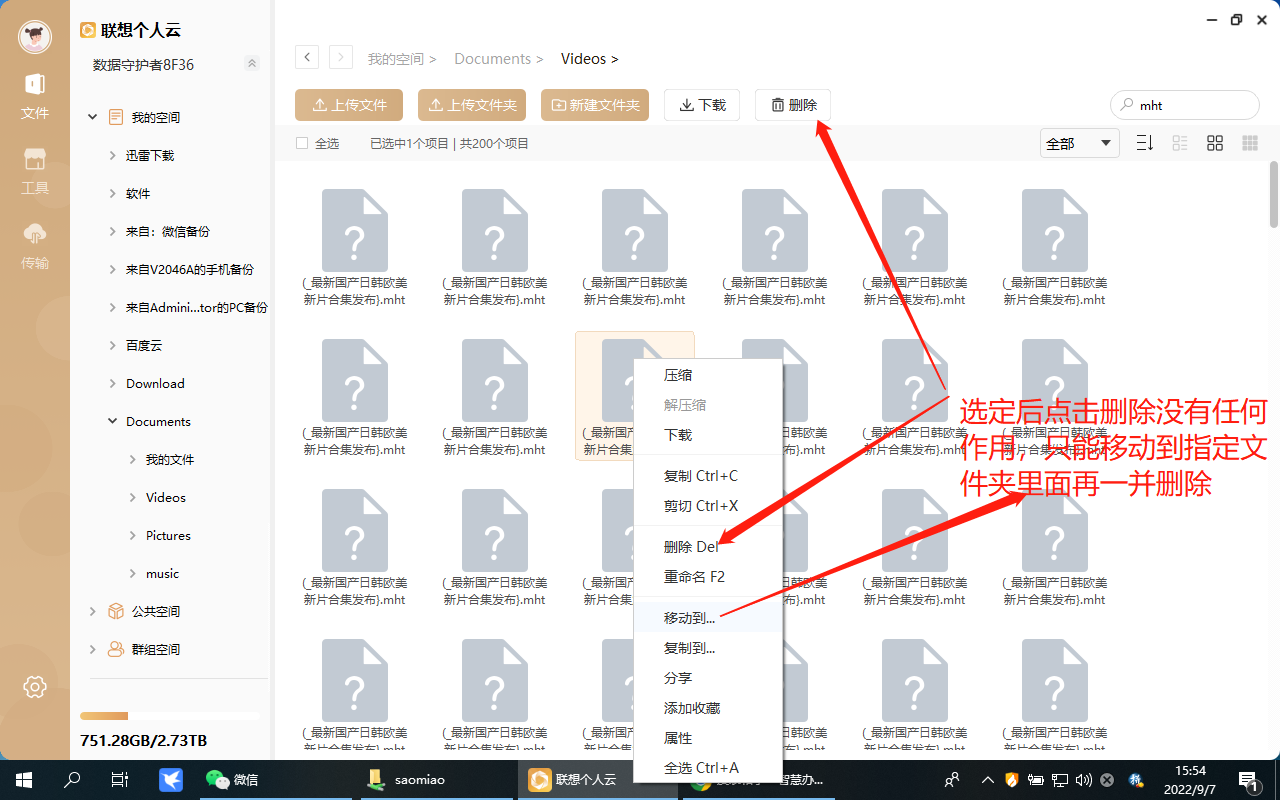Collapse the device panel with double-chevron icon
This screenshot has height=800, width=1280.
(x=252, y=64)
